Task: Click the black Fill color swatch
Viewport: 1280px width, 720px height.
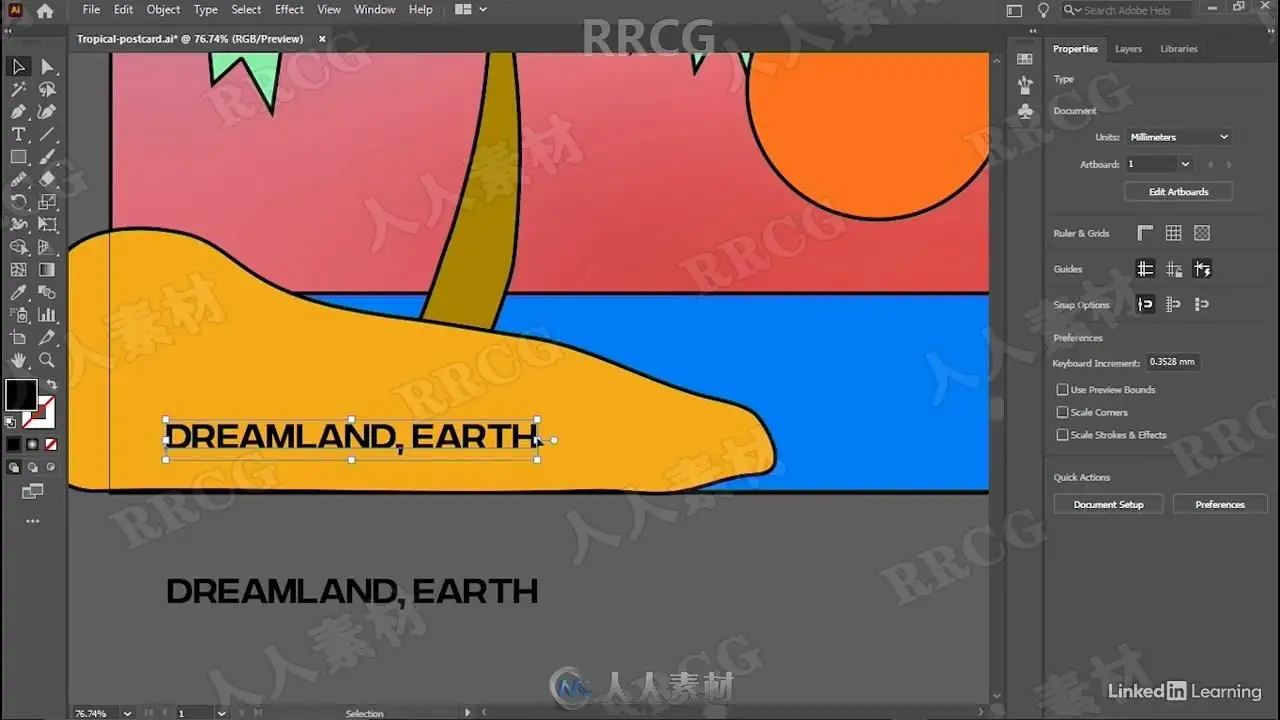Action: (x=21, y=395)
